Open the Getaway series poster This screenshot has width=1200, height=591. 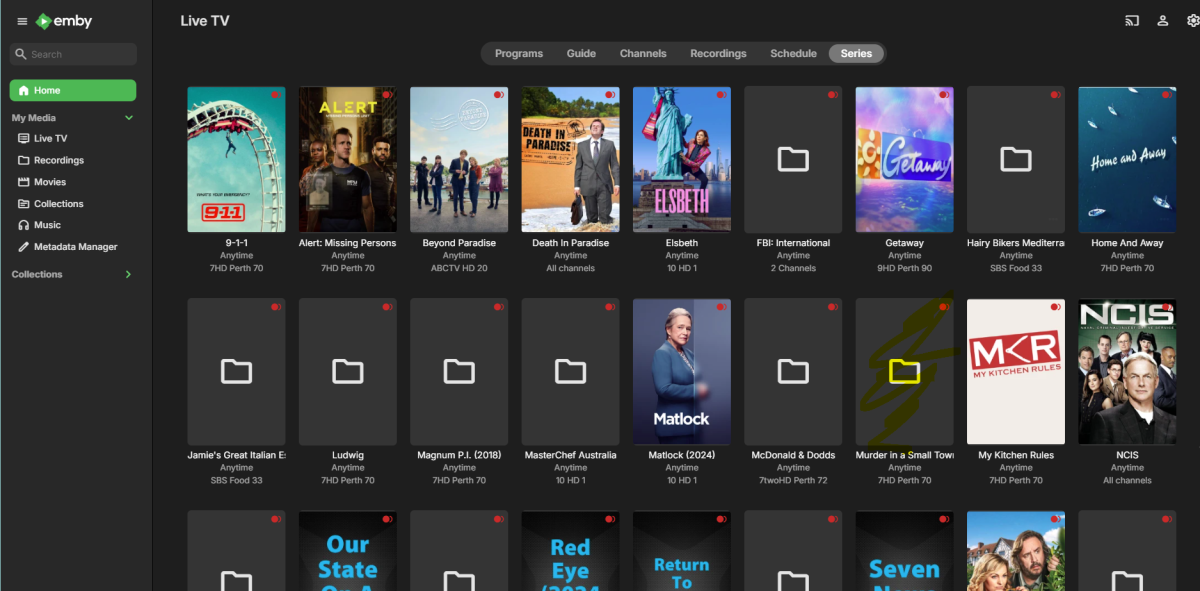(905, 160)
